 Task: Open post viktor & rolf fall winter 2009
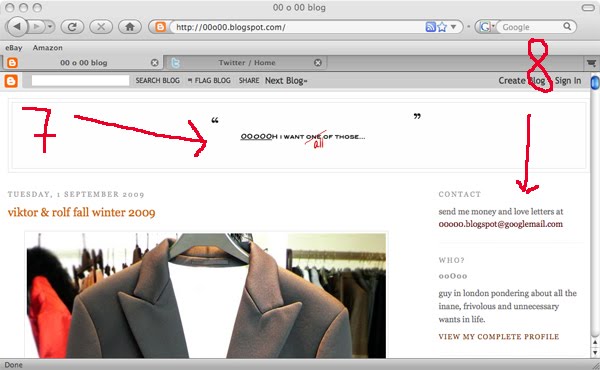coord(82,212)
